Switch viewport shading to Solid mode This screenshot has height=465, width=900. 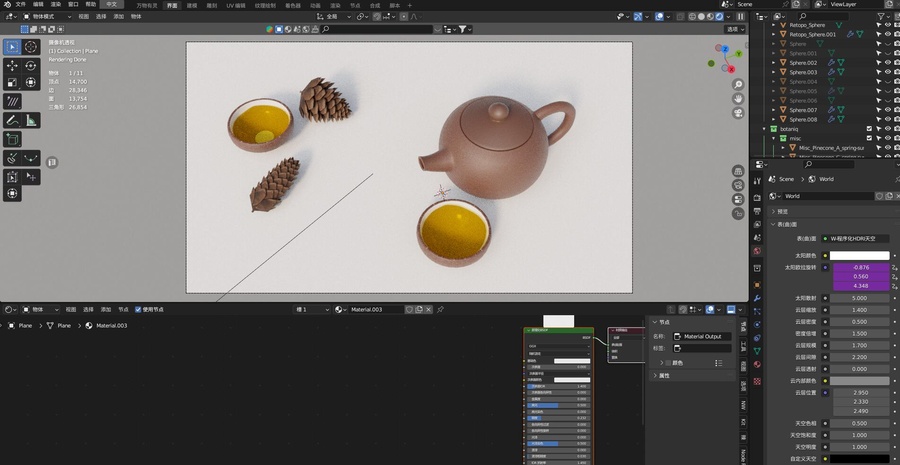(x=701, y=17)
